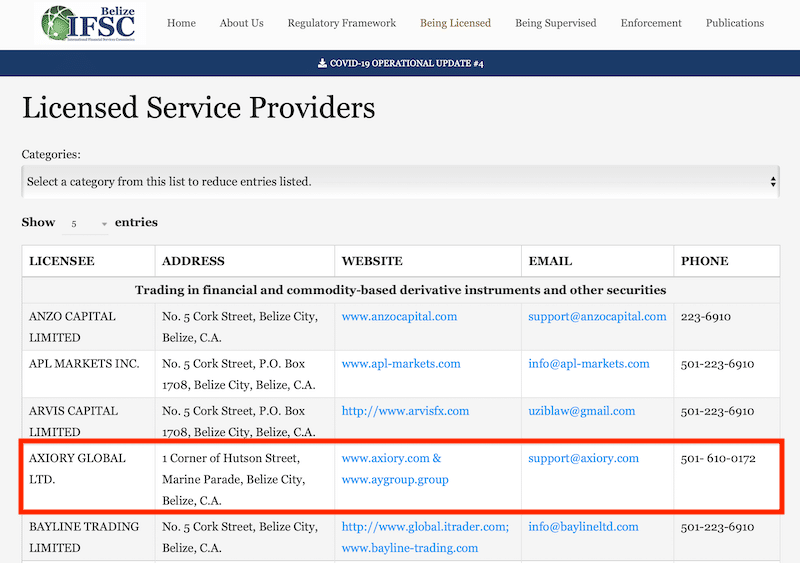Sort by the PHONE column header
This screenshot has height=563, width=800.
point(727,261)
